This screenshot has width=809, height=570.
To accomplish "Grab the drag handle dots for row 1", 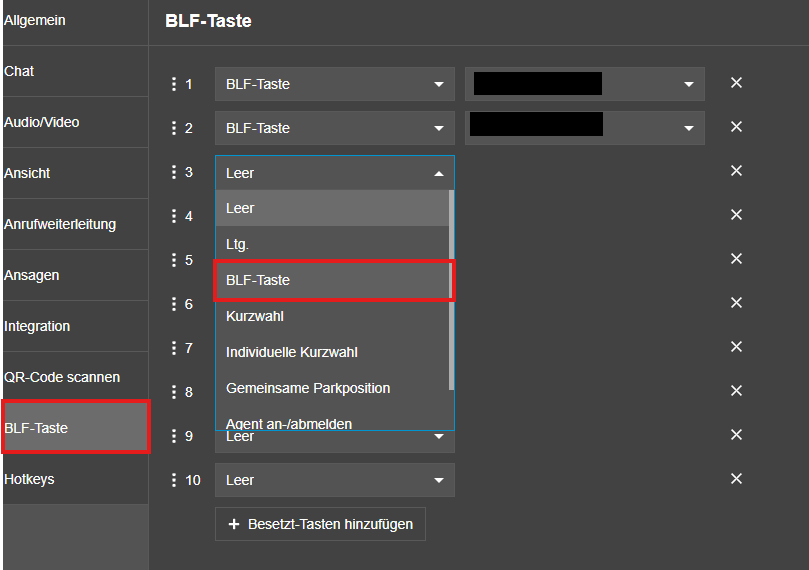I will pos(173,84).
